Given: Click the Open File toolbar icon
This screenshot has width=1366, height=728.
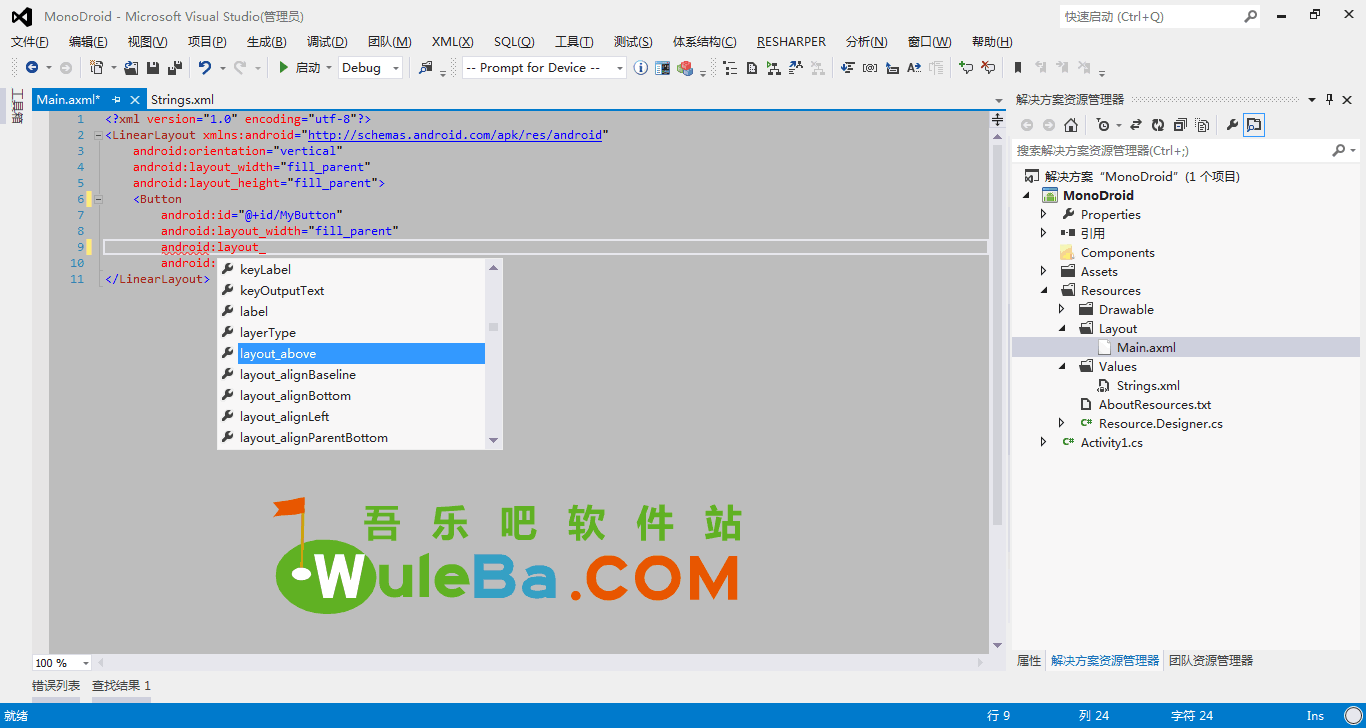Looking at the screenshot, I should pyautogui.click(x=131, y=68).
